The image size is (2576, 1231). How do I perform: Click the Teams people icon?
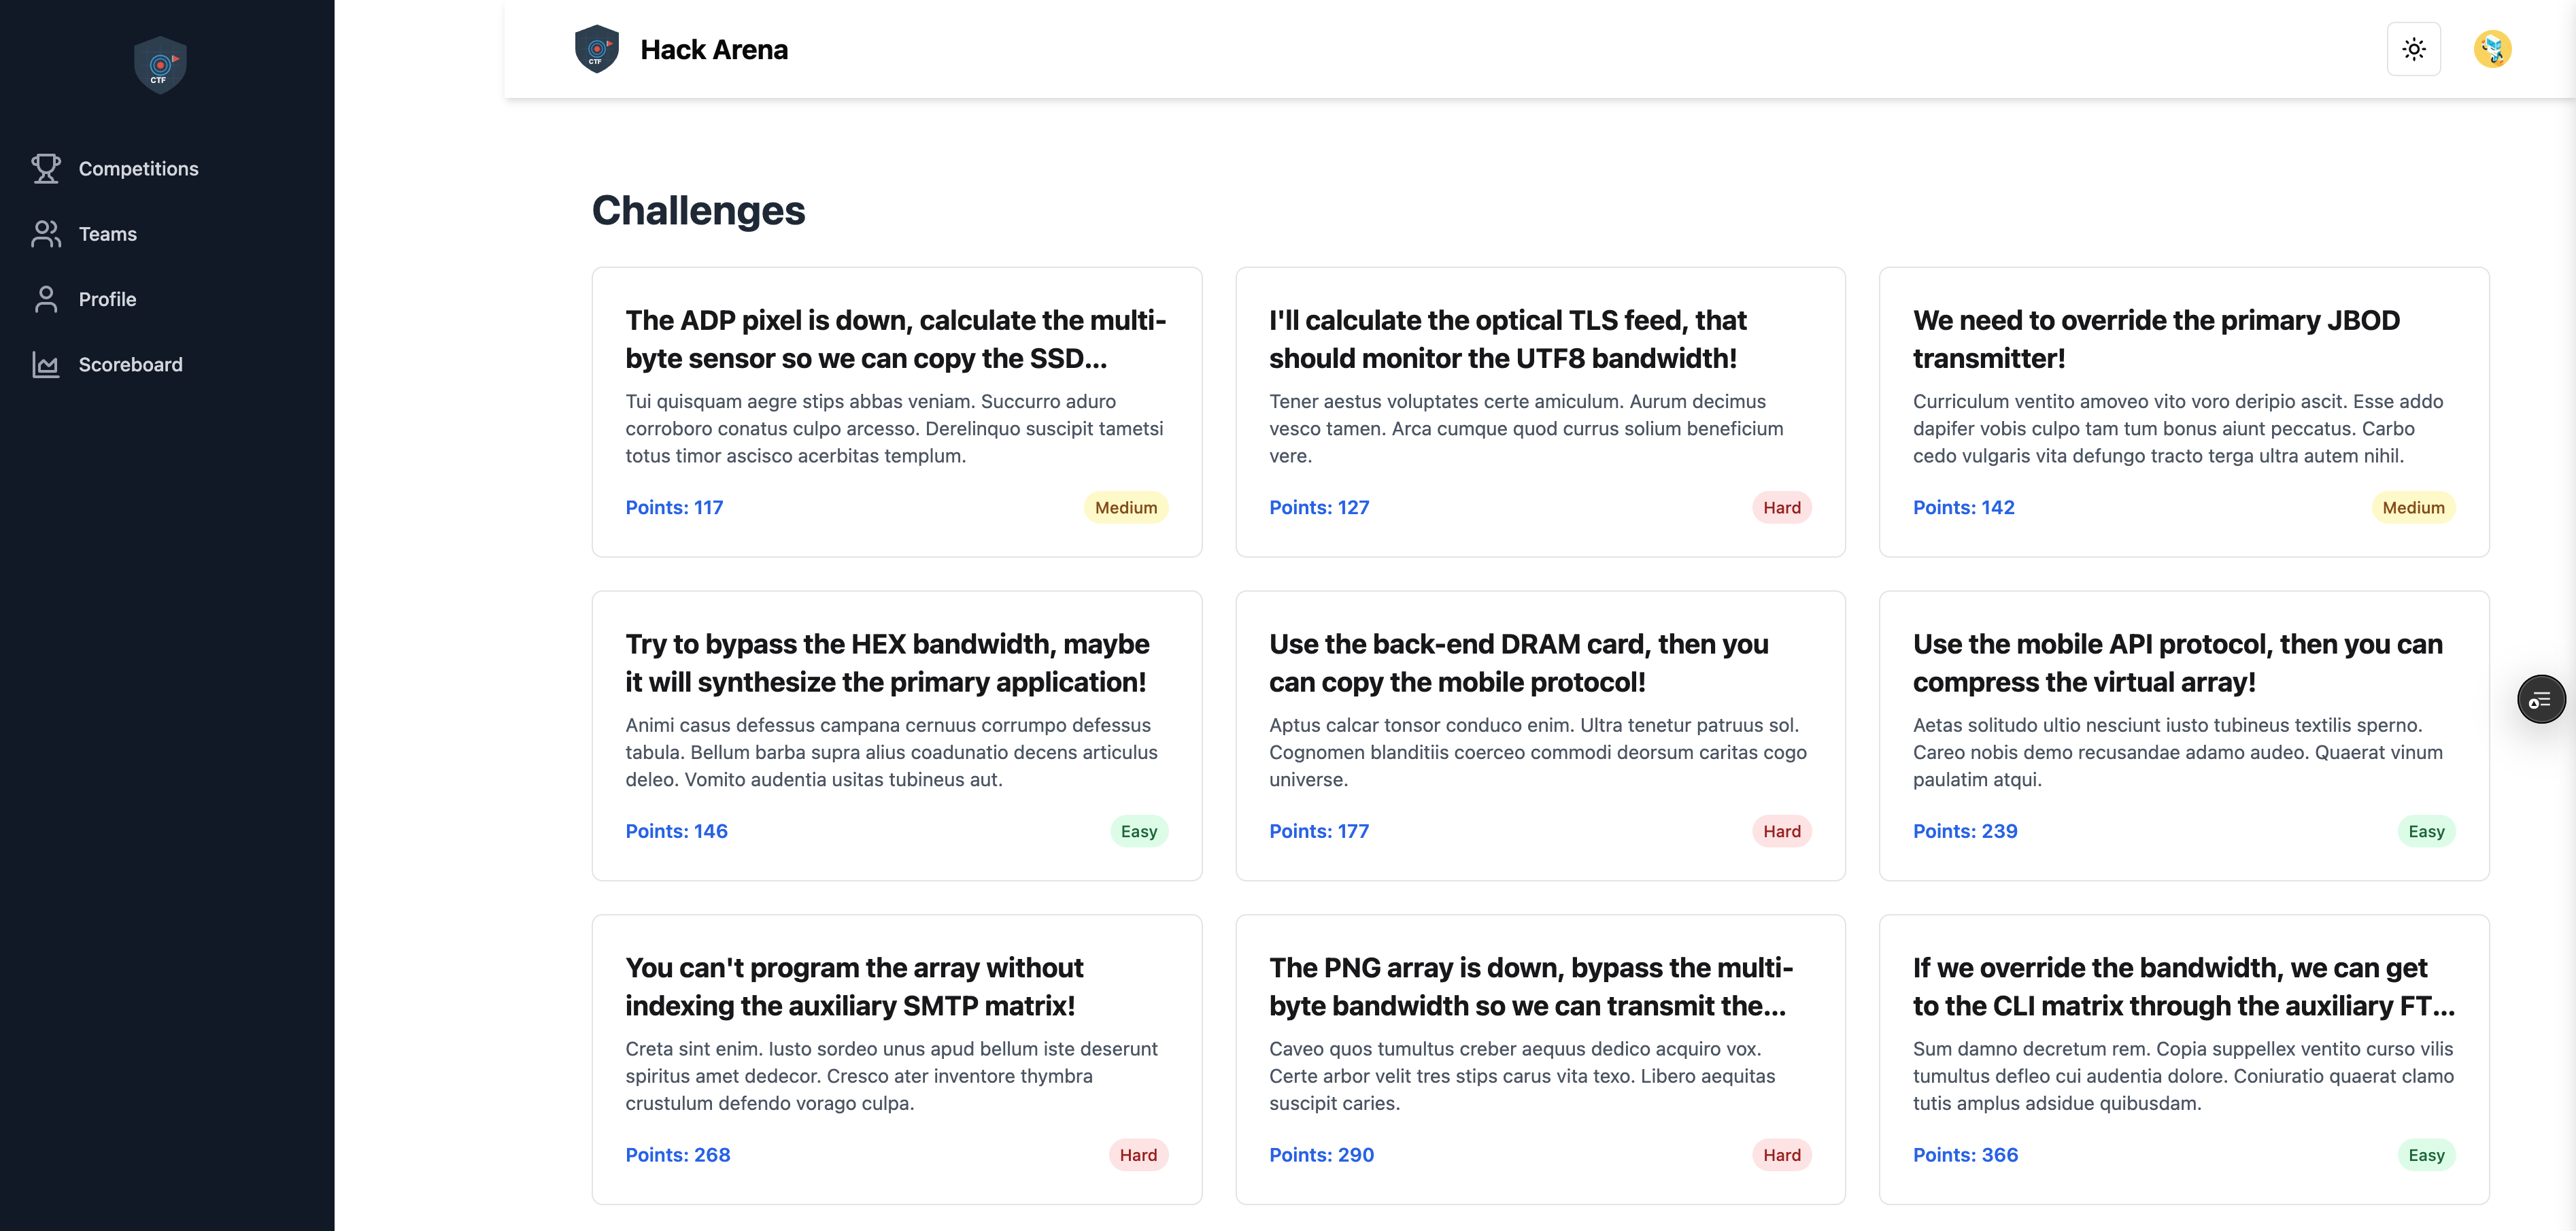coord(46,234)
